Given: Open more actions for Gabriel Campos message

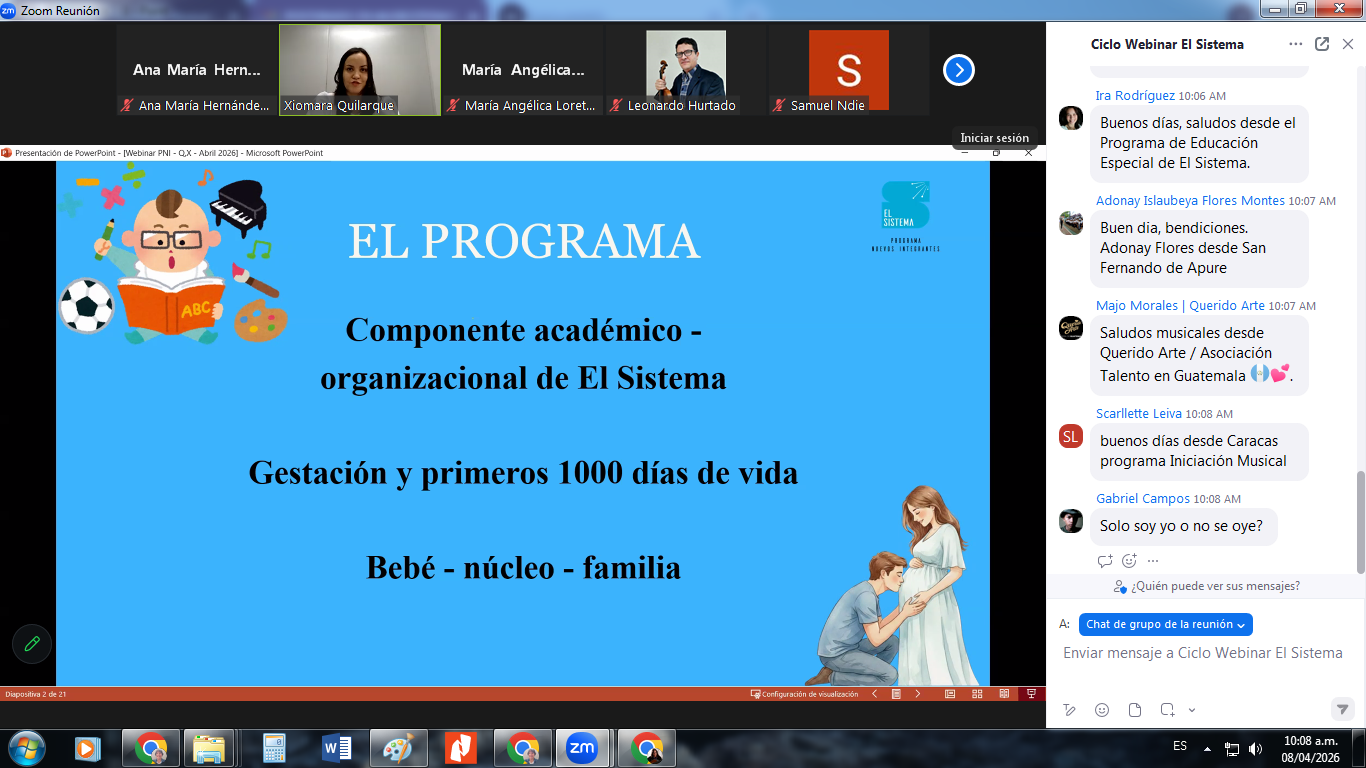Looking at the screenshot, I should click(x=1153, y=561).
